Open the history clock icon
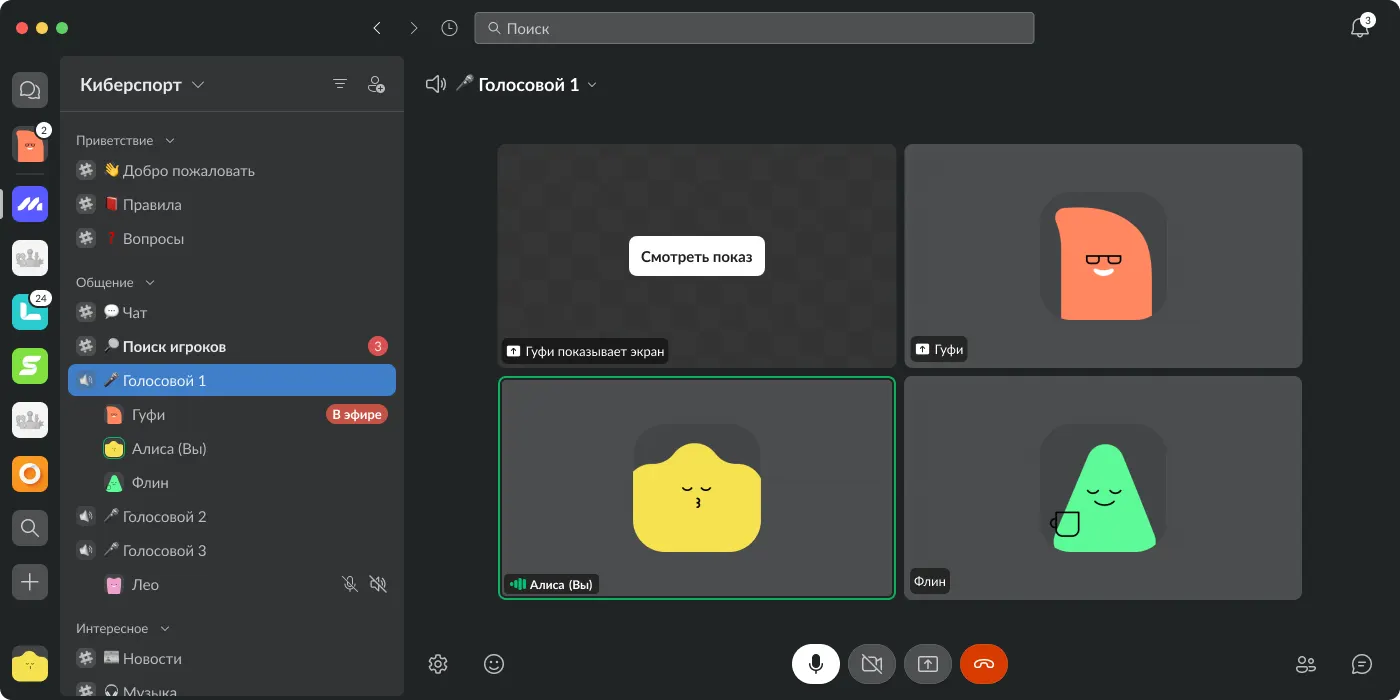 pyautogui.click(x=450, y=28)
